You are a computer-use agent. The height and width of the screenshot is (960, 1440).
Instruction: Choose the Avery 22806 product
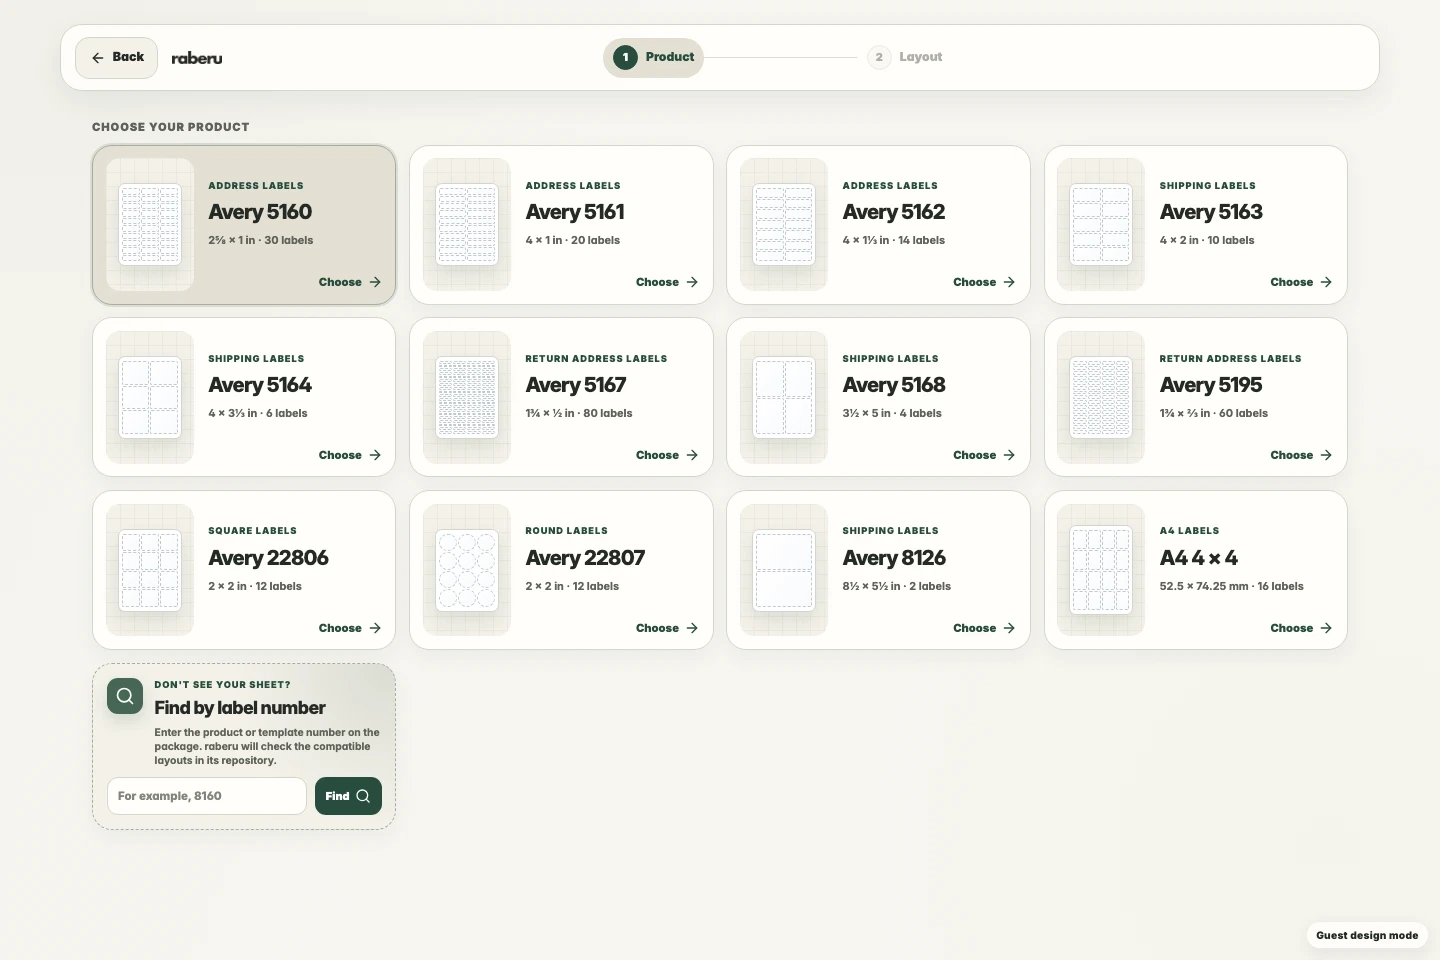click(350, 628)
